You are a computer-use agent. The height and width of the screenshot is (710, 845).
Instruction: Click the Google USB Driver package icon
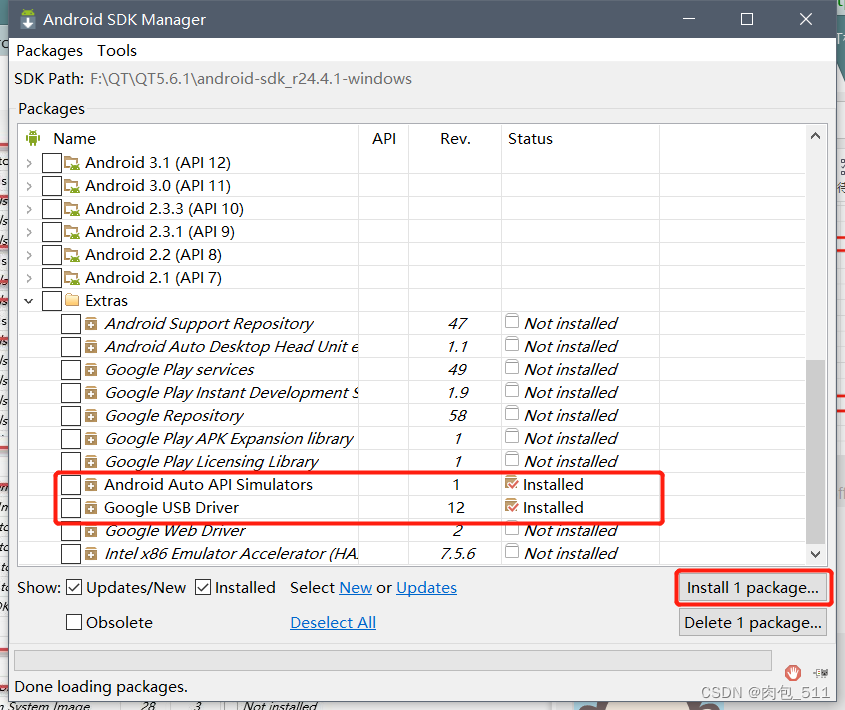[x=91, y=508]
